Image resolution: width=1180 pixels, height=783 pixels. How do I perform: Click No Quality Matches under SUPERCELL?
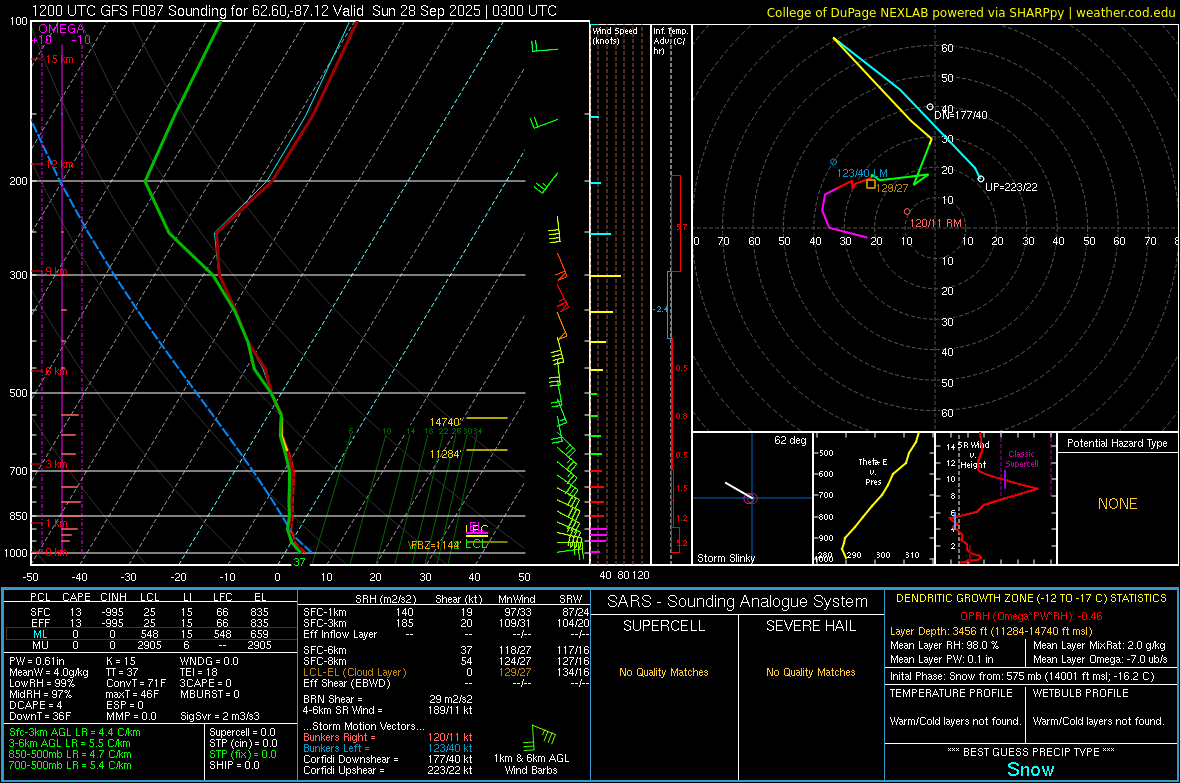(x=664, y=672)
